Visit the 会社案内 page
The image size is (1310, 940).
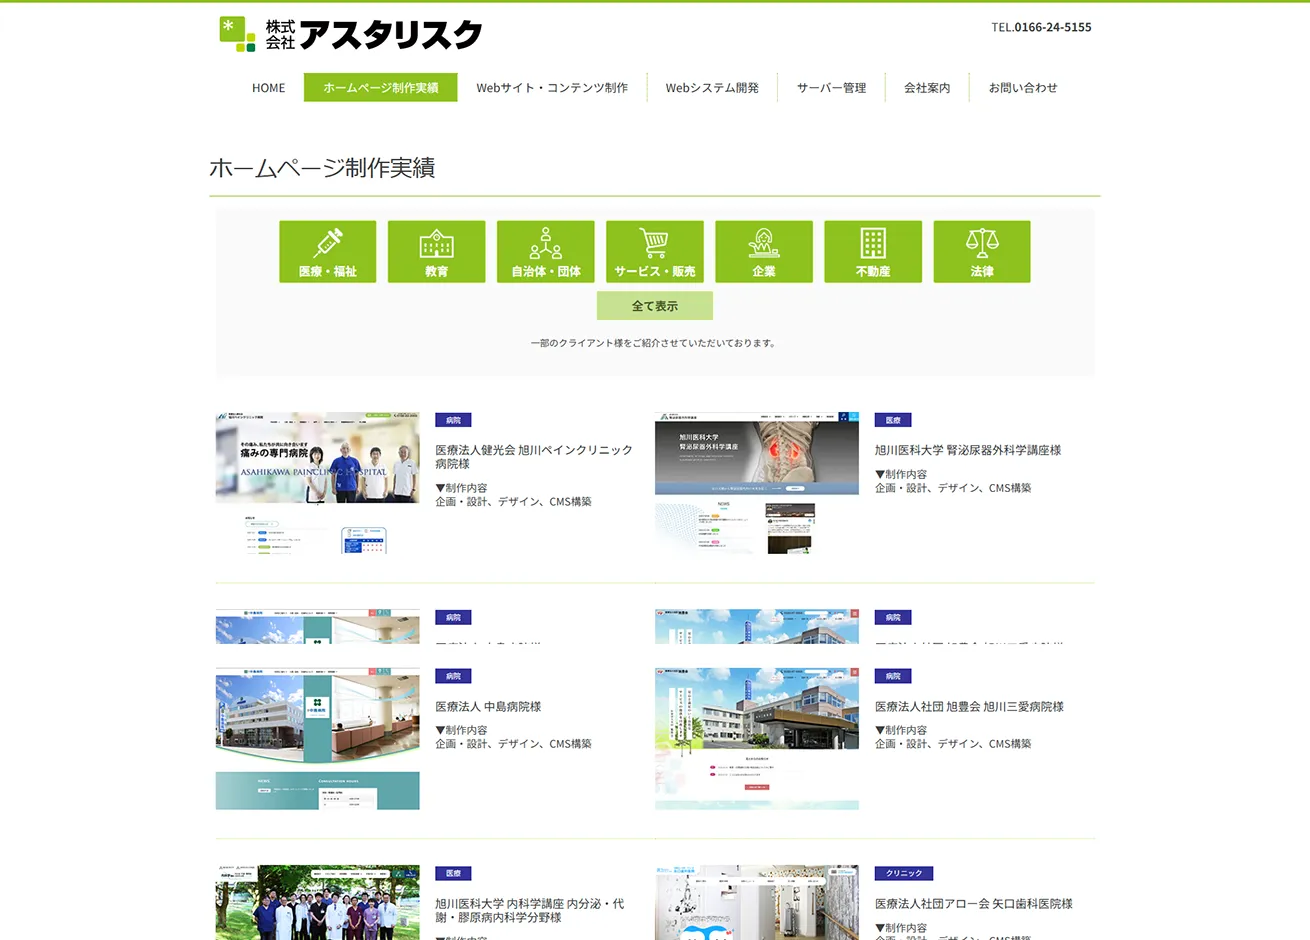coord(927,88)
